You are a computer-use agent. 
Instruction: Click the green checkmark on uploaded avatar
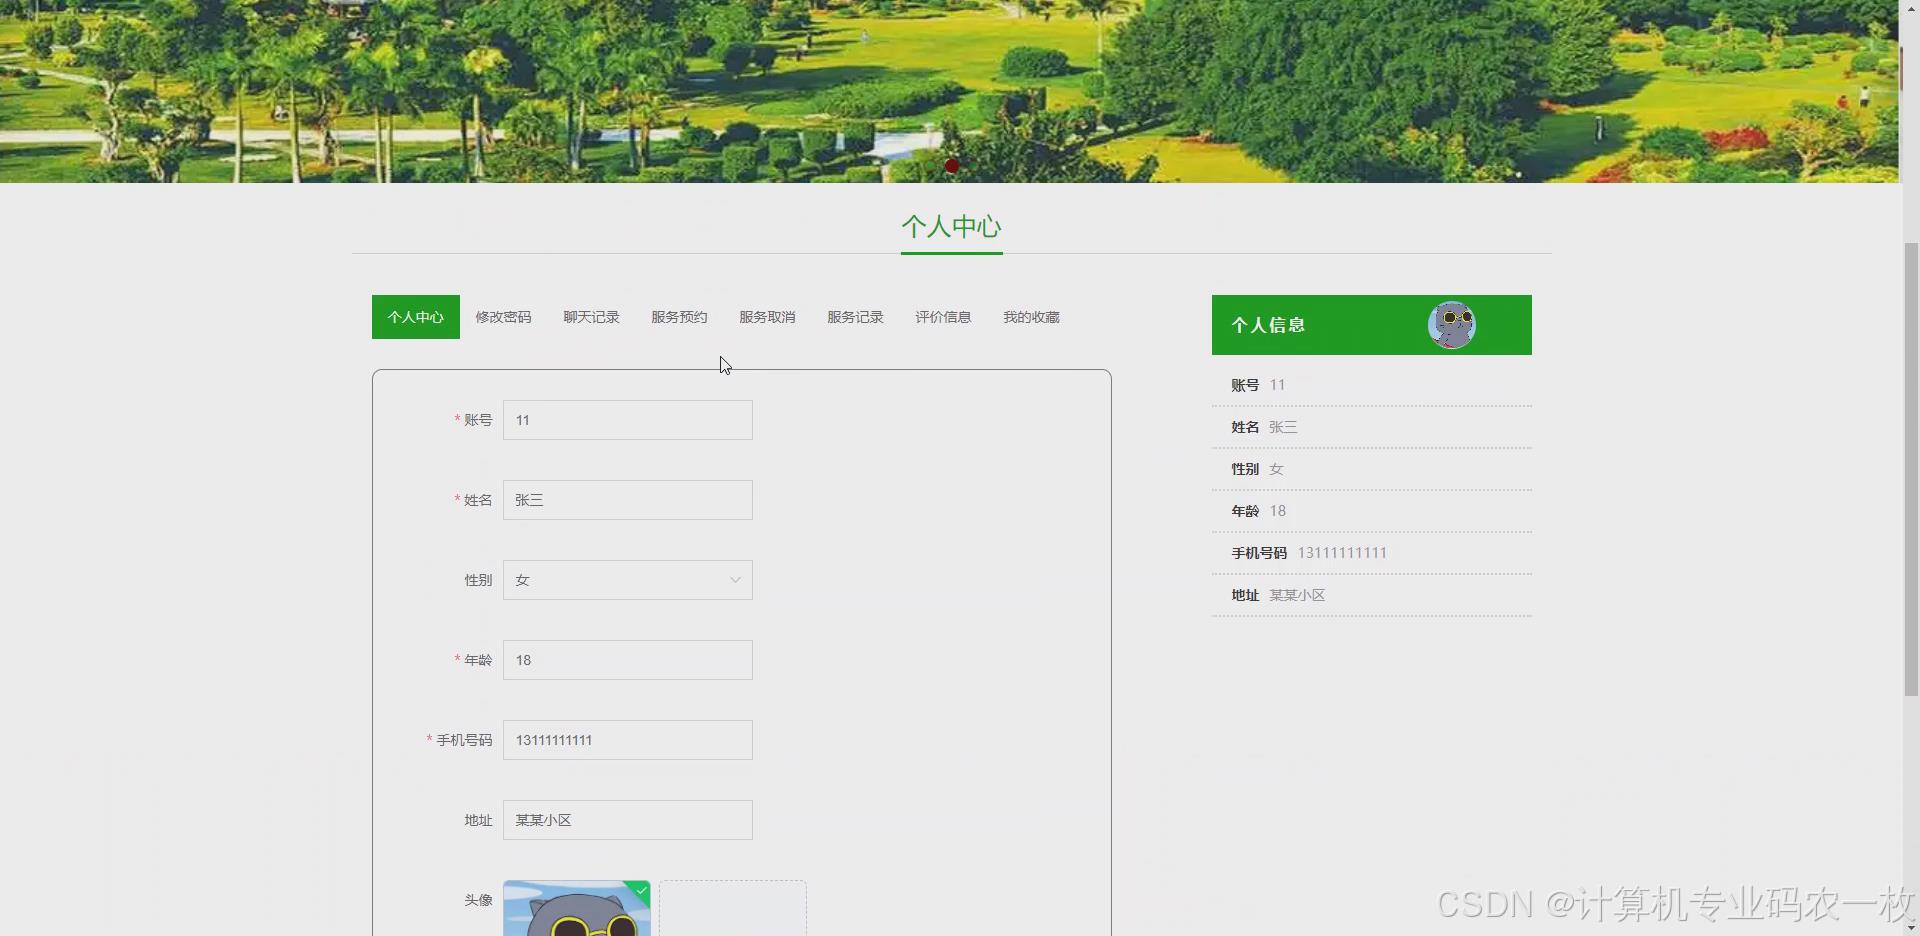click(641, 890)
